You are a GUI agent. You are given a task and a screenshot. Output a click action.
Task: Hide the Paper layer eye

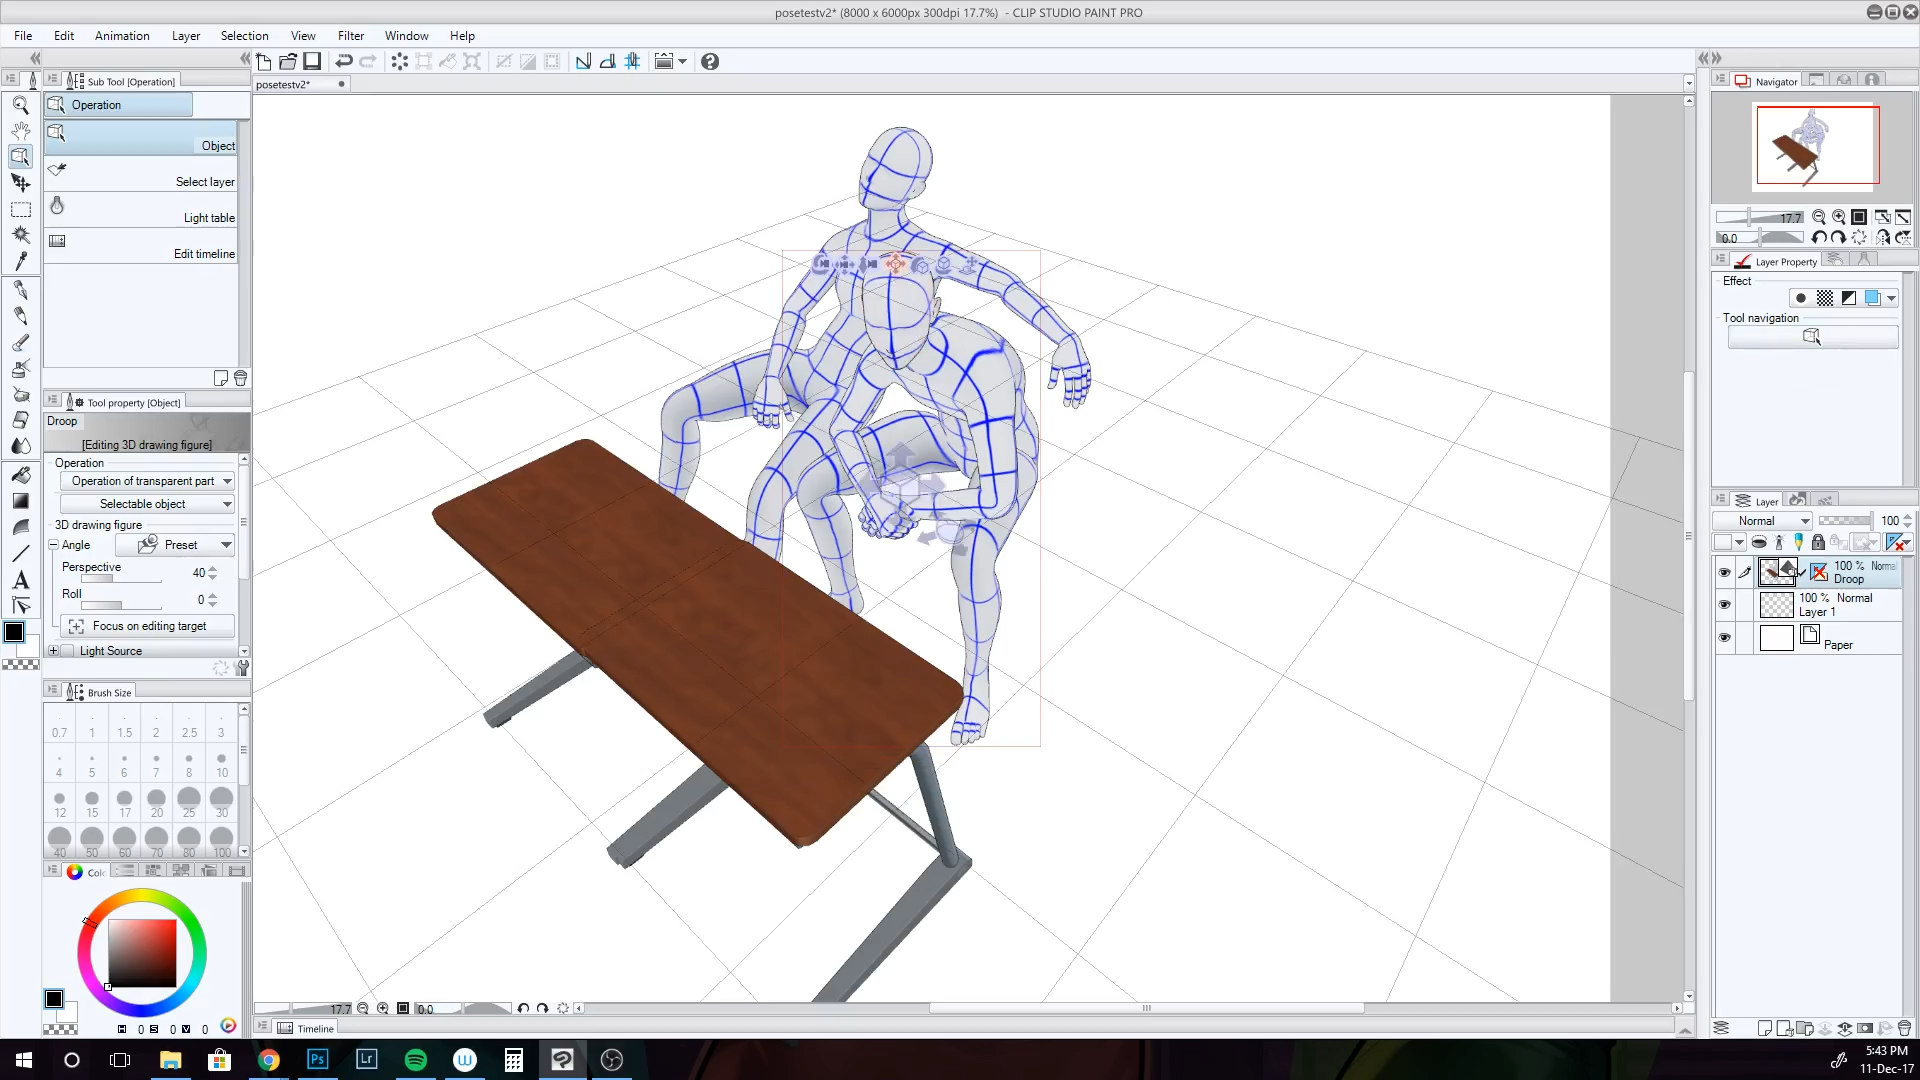[1724, 638]
